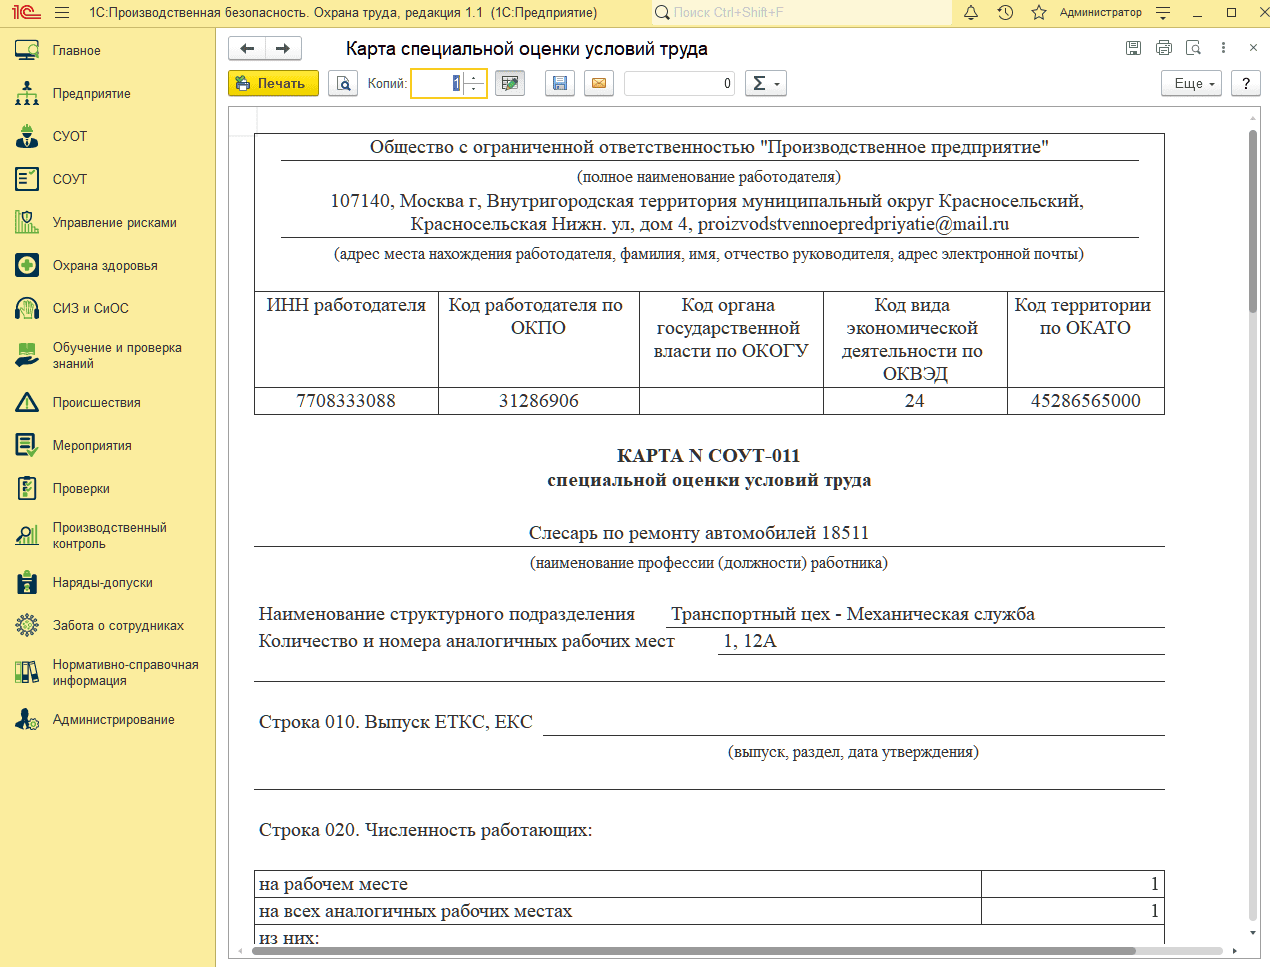This screenshot has height=967, width=1270.
Task: Click scroll right arrow at bottom
Action: click(1235, 951)
